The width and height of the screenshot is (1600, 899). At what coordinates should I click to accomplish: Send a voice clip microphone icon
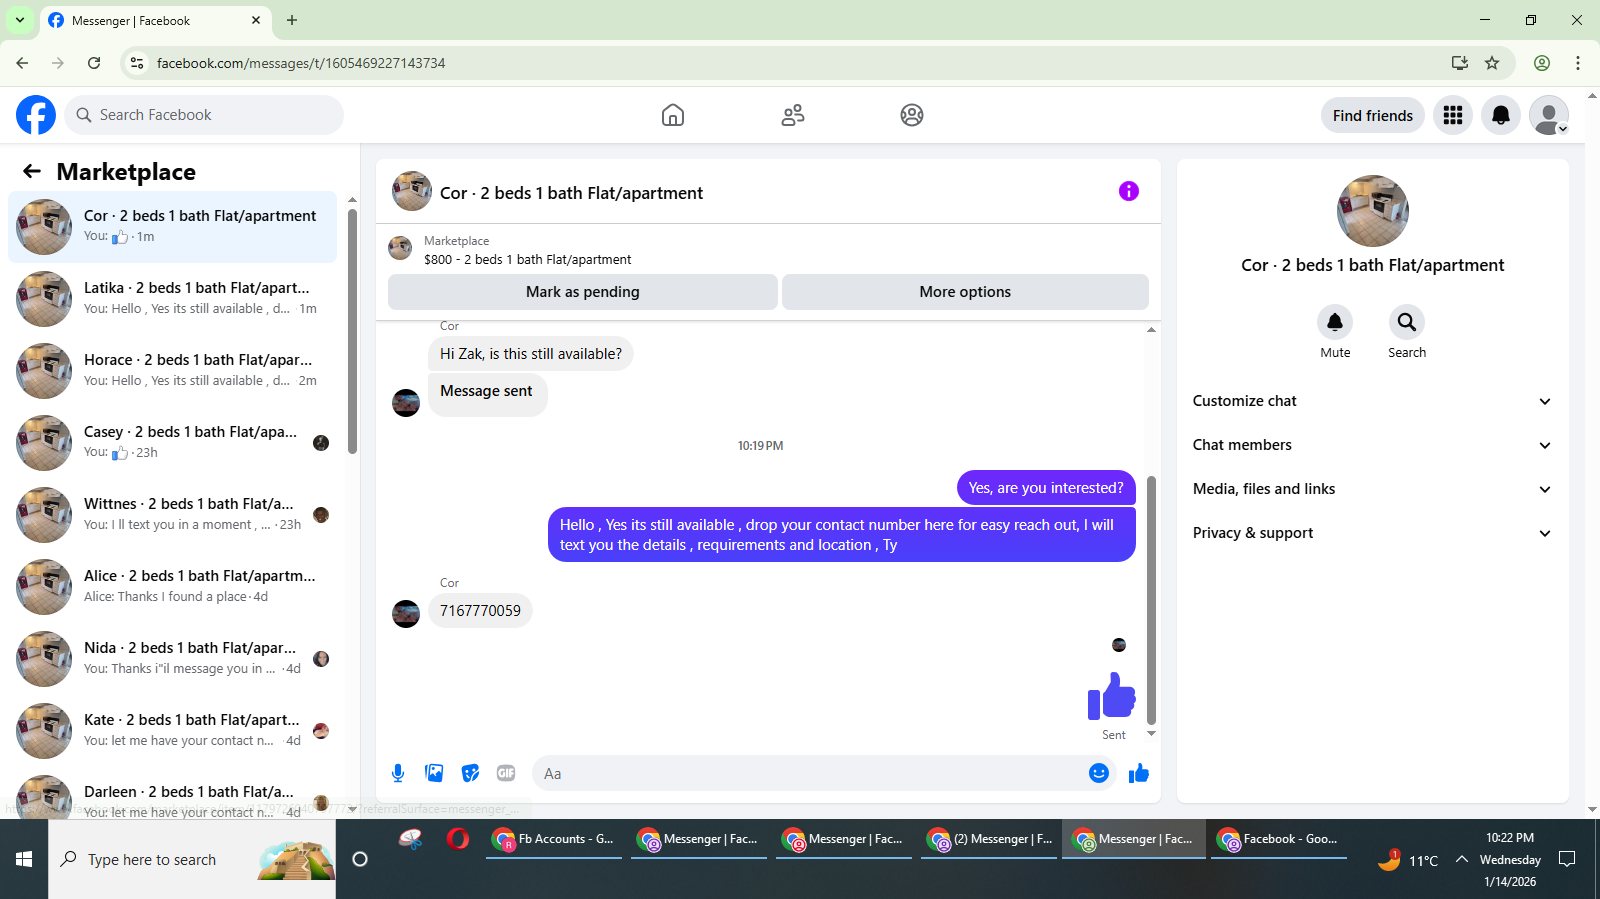coord(398,773)
